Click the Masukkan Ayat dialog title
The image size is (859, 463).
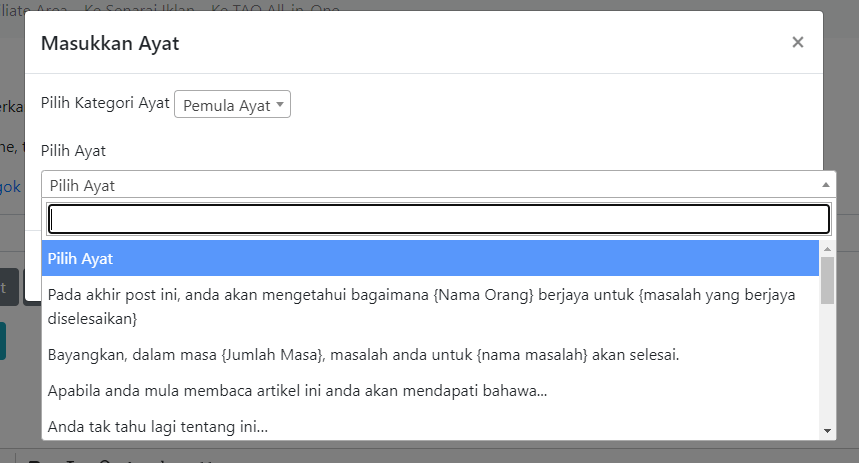pyautogui.click(x=109, y=42)
